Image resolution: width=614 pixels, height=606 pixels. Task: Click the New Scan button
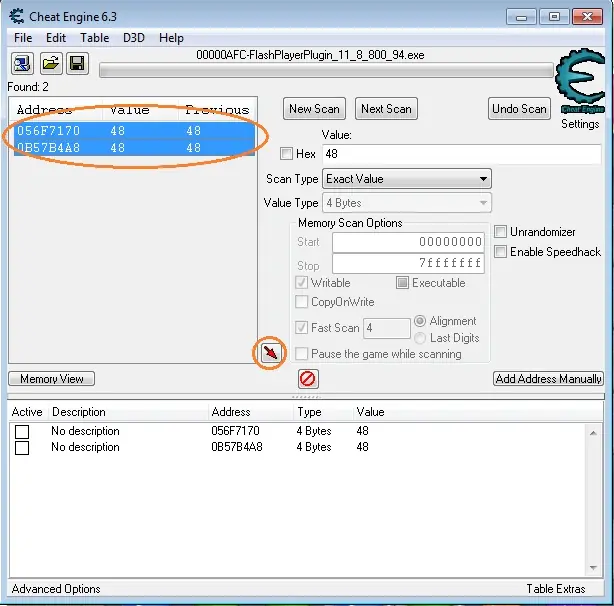coord(314,109)
